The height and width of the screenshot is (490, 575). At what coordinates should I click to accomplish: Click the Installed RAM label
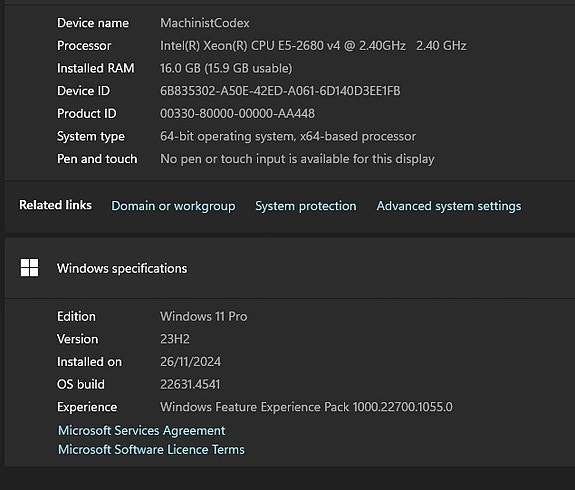pos(96,68)
